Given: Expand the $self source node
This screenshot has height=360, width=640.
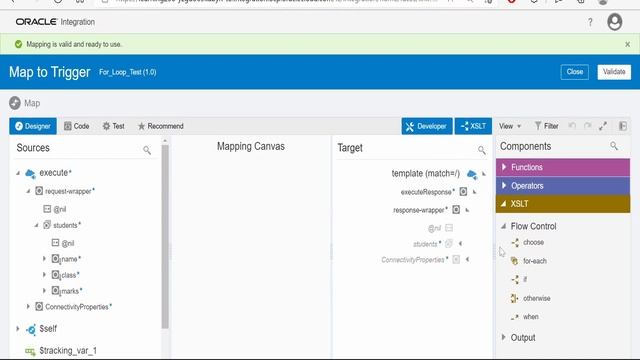Looking at the screenshot, I should 18,329.
